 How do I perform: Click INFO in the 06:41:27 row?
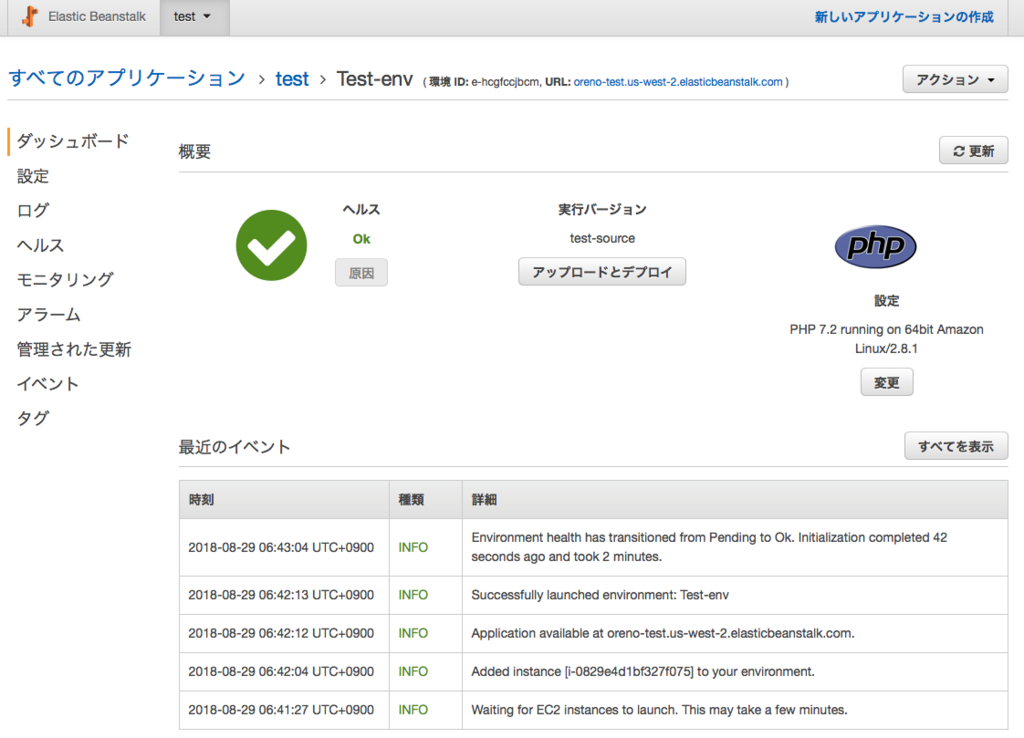click(413, 710)
